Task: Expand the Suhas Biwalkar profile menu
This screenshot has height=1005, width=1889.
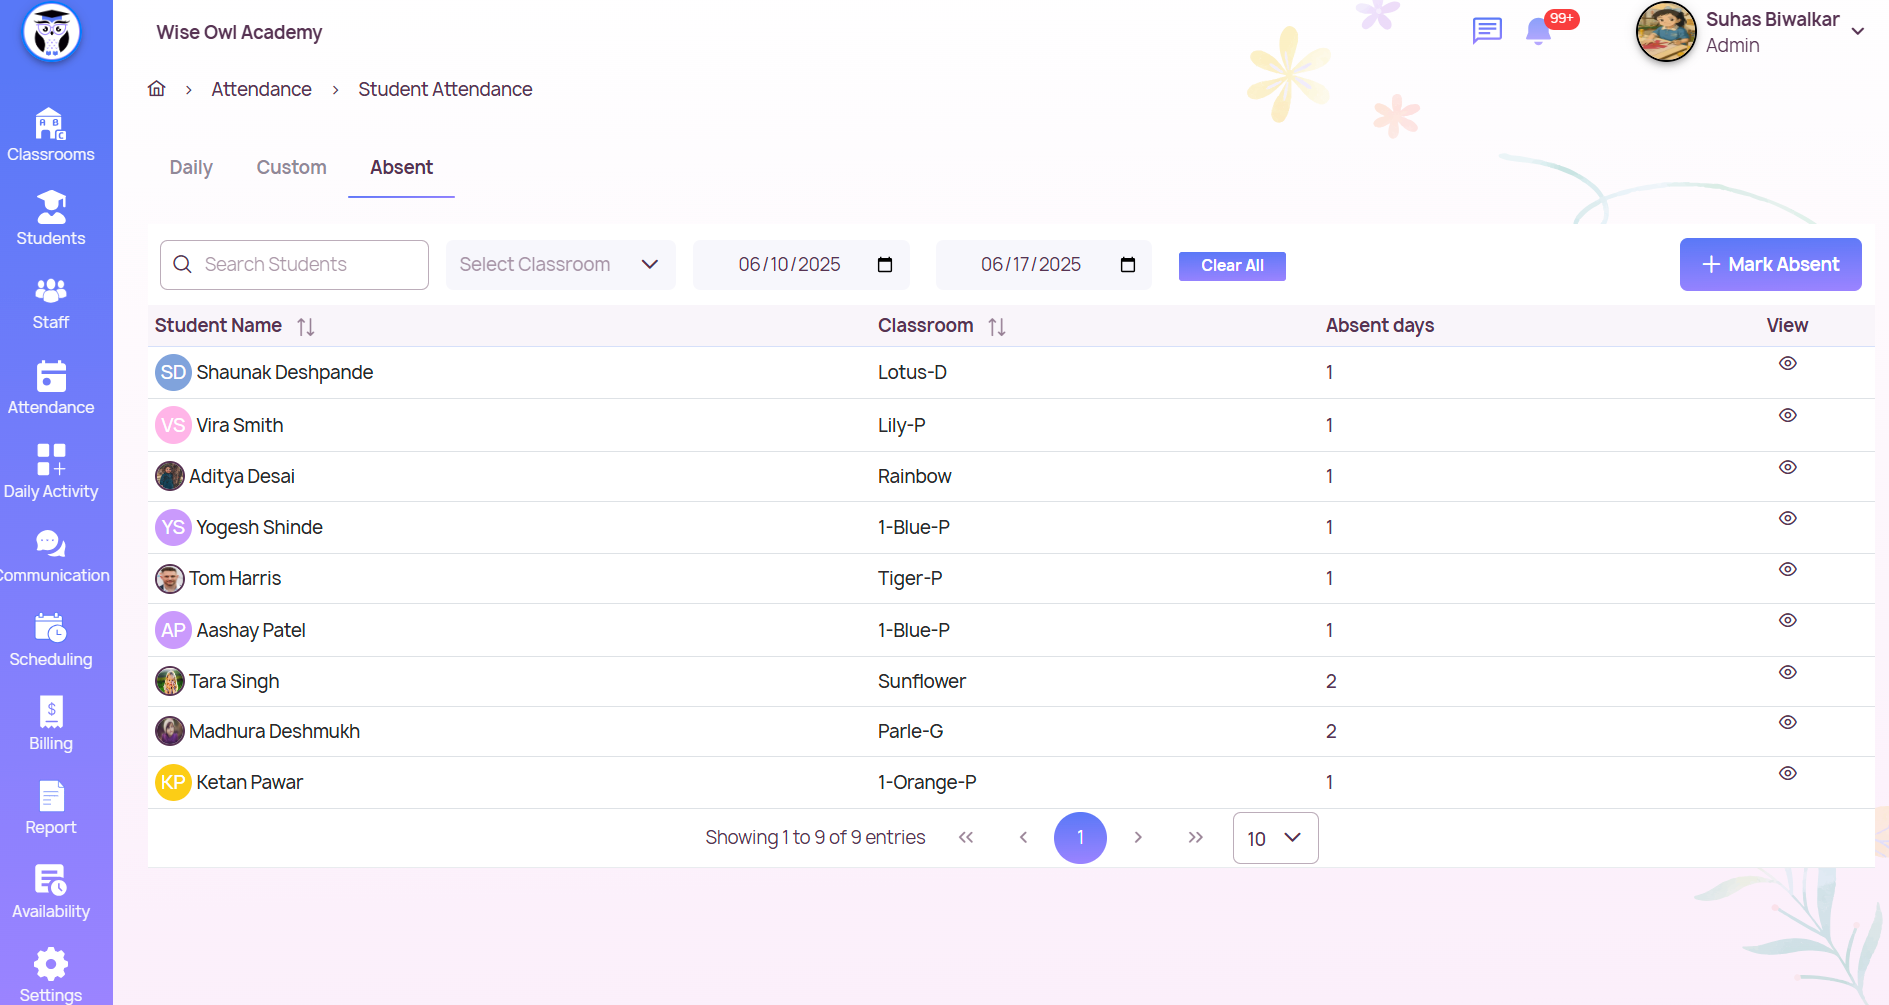Action: [1857, 32]
